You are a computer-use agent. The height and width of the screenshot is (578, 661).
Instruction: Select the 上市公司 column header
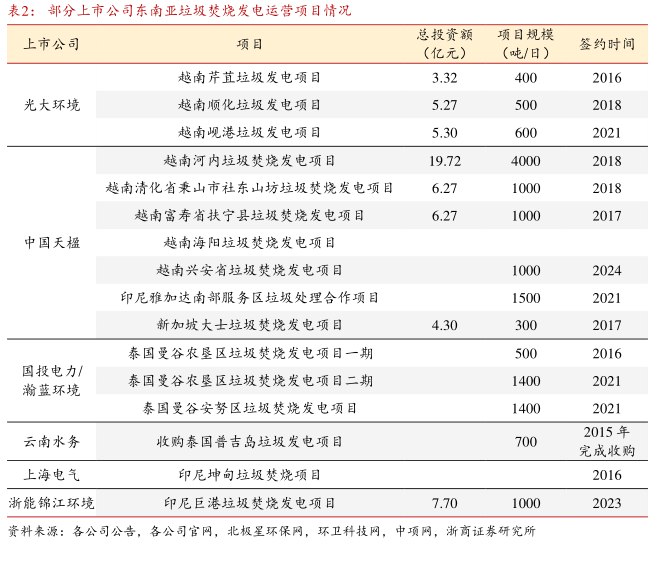point(51,44)
